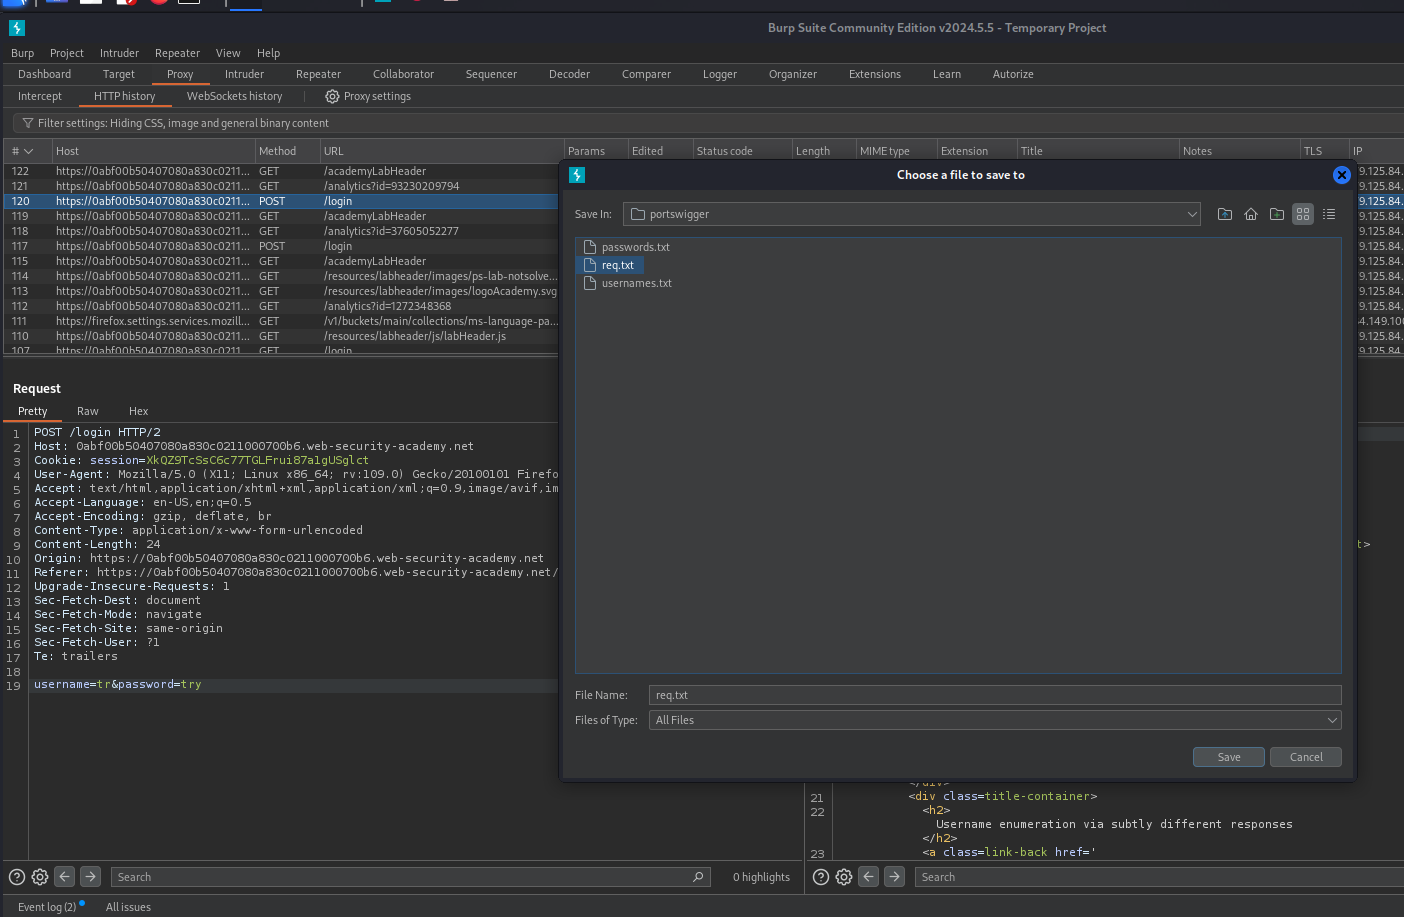Go to previous search match in request
The height and width of the screenshot is (917, 1404).
[x=65, y=877]
